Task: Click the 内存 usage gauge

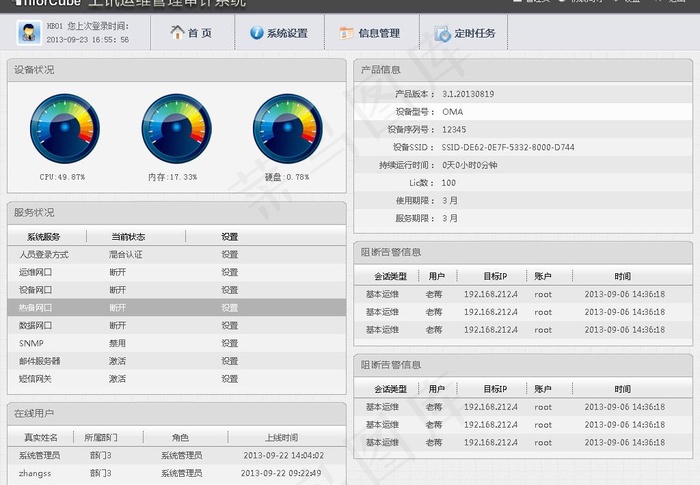Action: coord(176,129)
